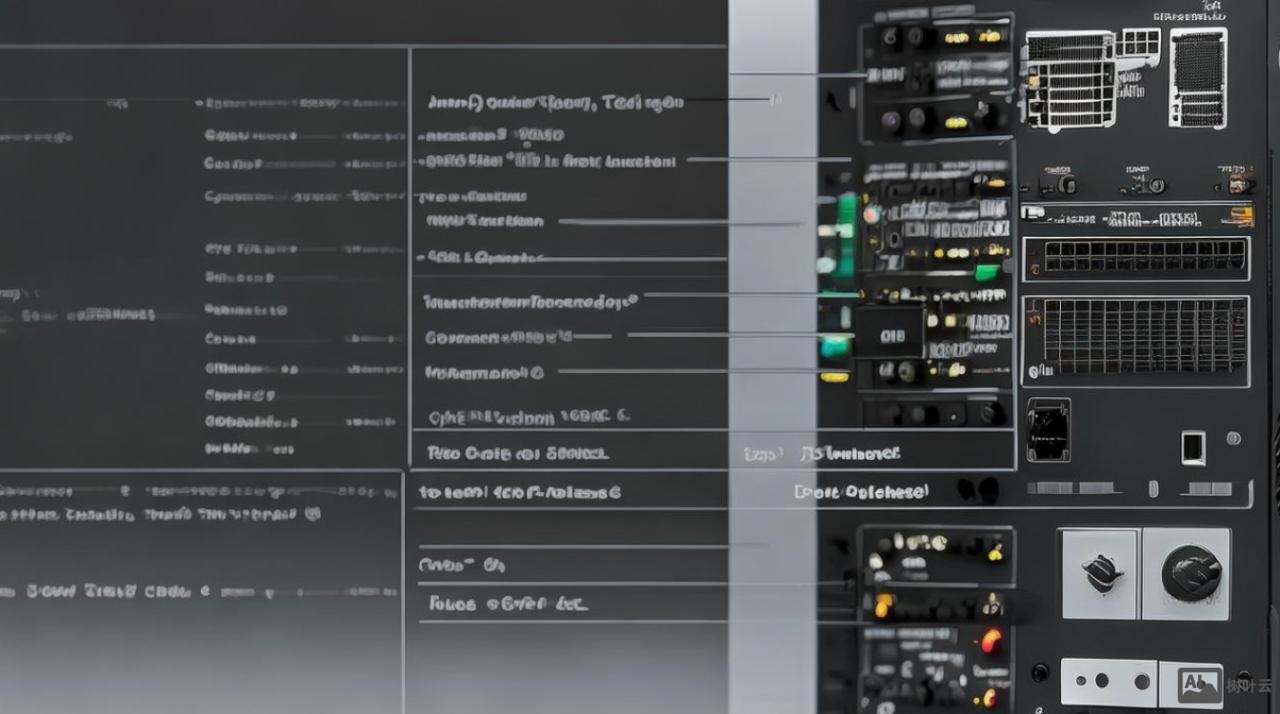Click the orange tag on the label strip
The width and height of the screenshot is (1280, 714).
tap(1242, 215)
